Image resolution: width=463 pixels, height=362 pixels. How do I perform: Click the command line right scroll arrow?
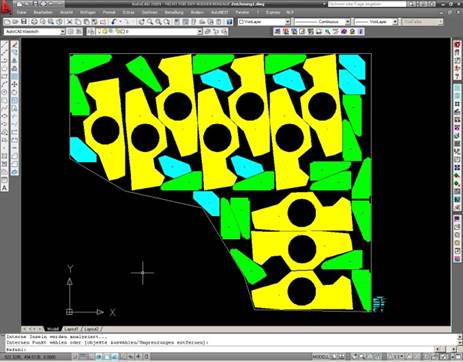(453, 349)
